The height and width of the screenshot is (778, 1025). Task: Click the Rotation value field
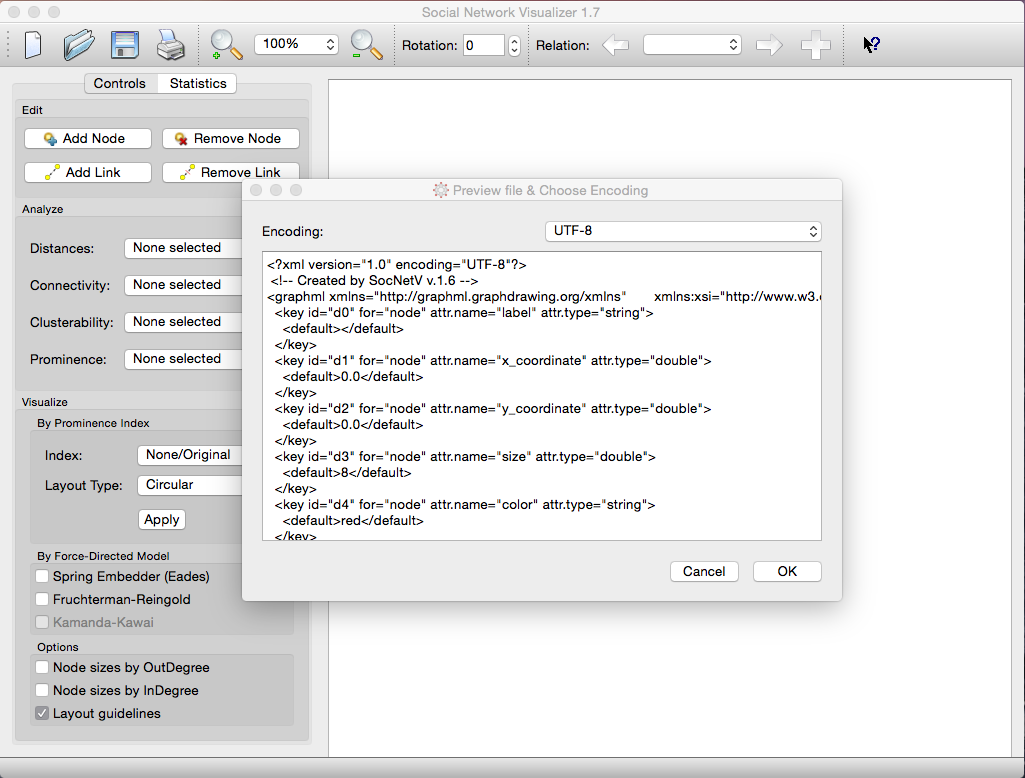pyautogui.click(x=484, y=45)
